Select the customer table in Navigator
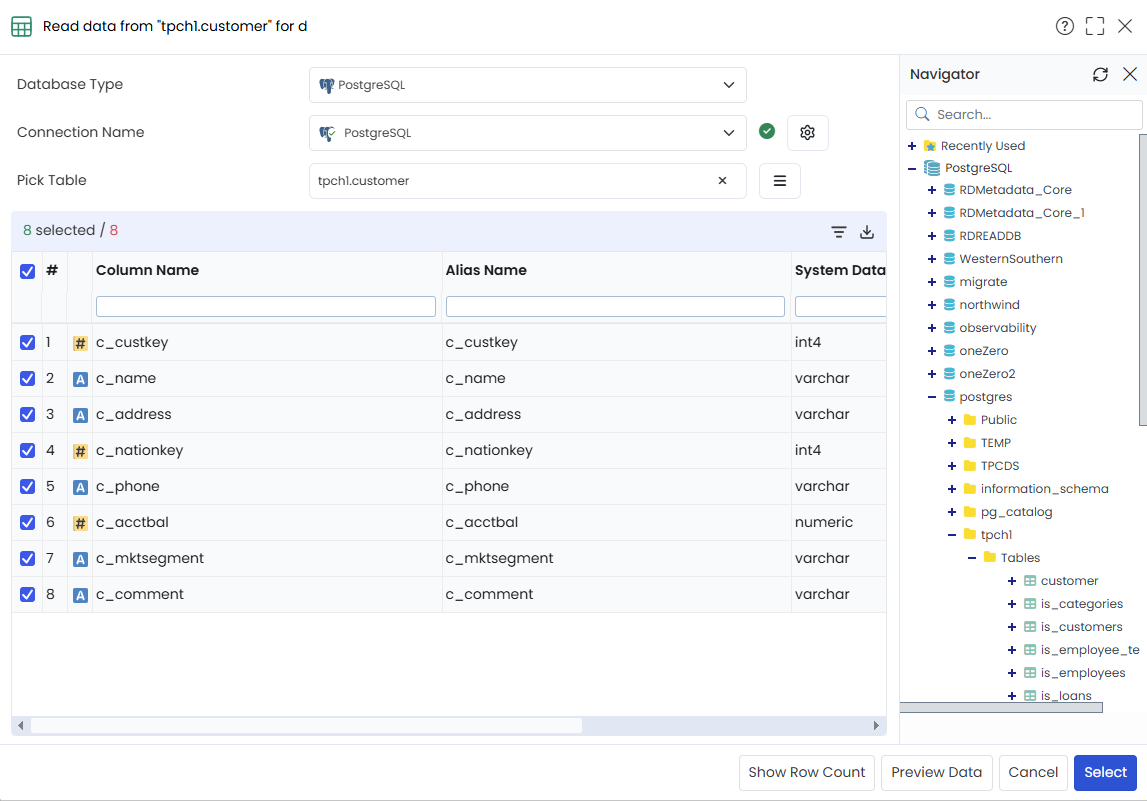 click(1069, 581)
